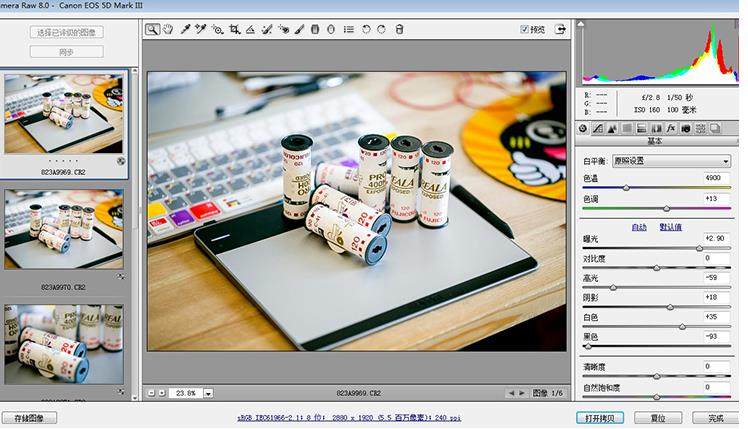Select the Graduated Filter tool
This screenshot has width=748, height=429.
[x=315, y=30]
